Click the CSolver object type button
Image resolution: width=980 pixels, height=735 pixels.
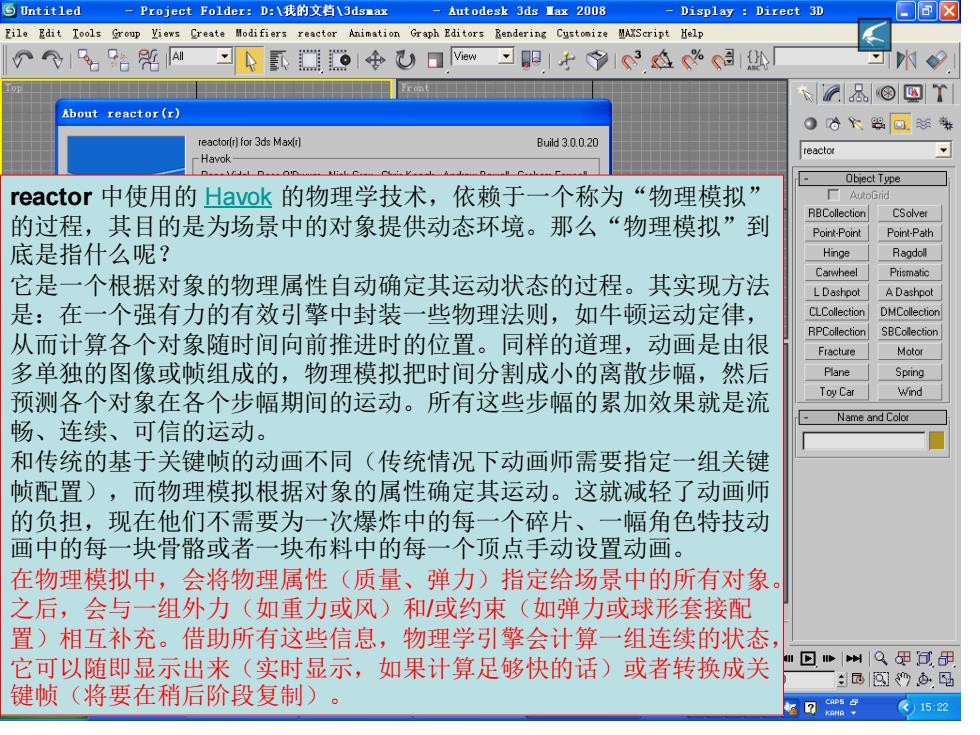coord(909,214)
